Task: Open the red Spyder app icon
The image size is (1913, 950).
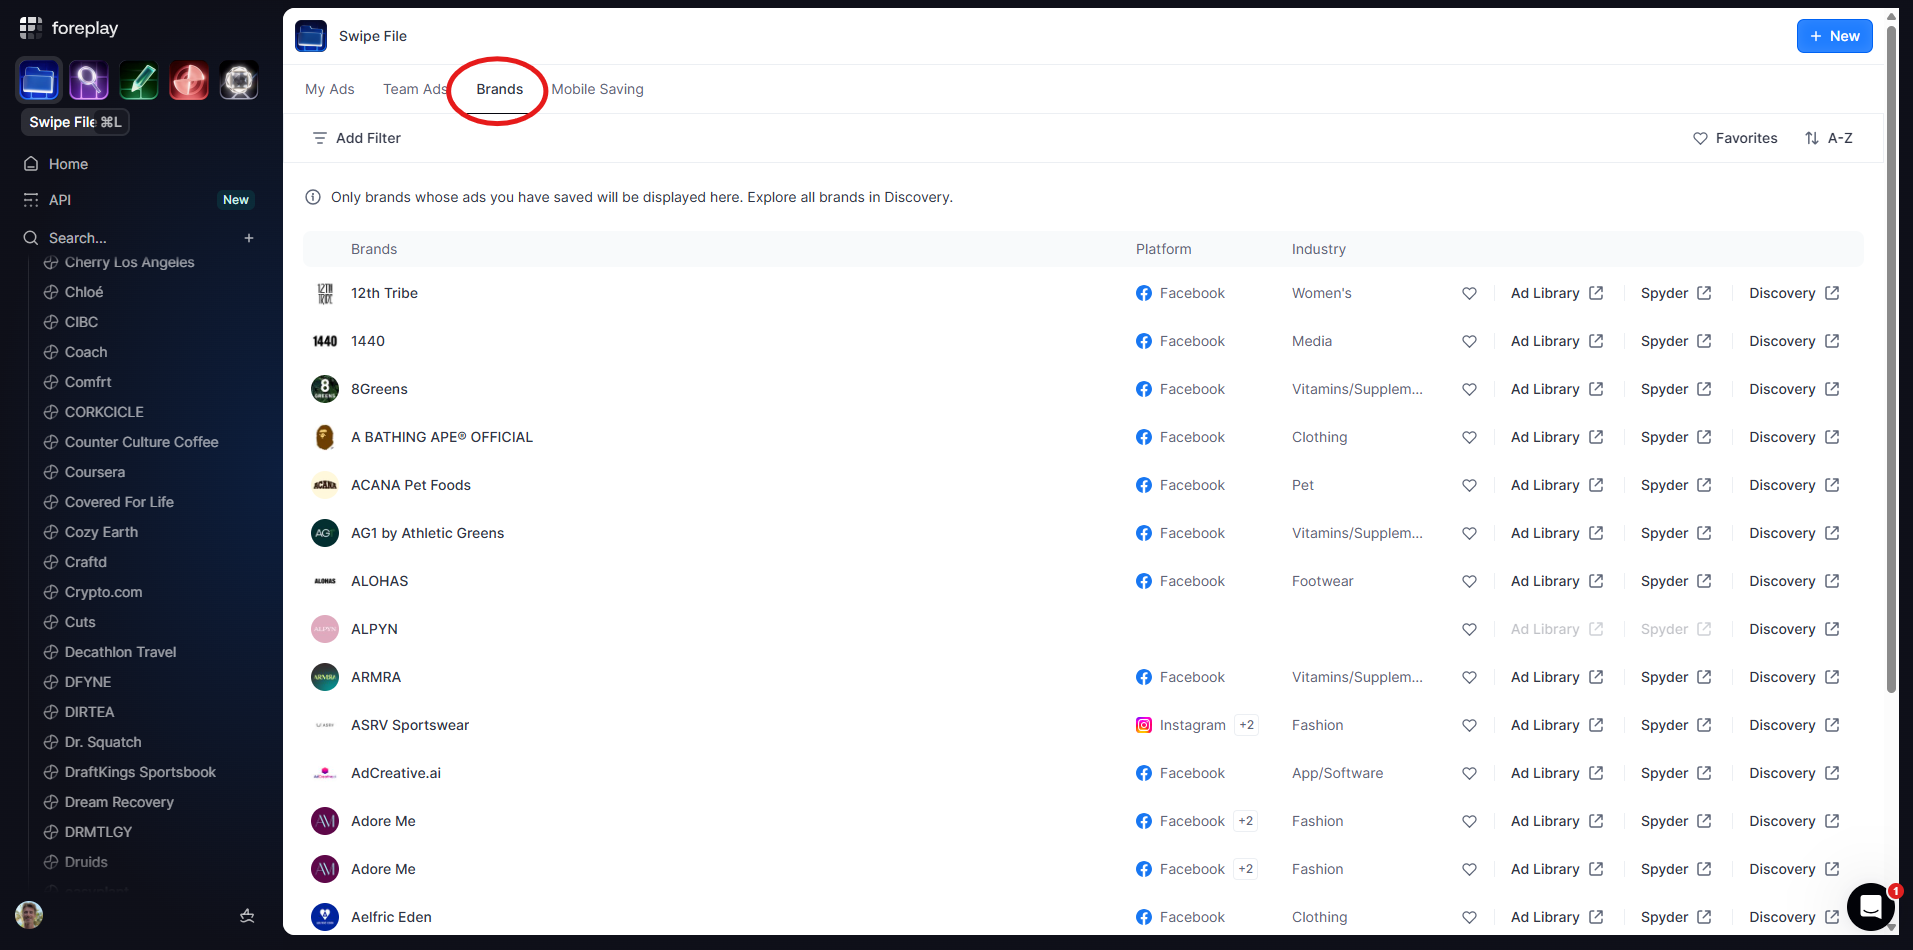Action: (x=189, y=81)
